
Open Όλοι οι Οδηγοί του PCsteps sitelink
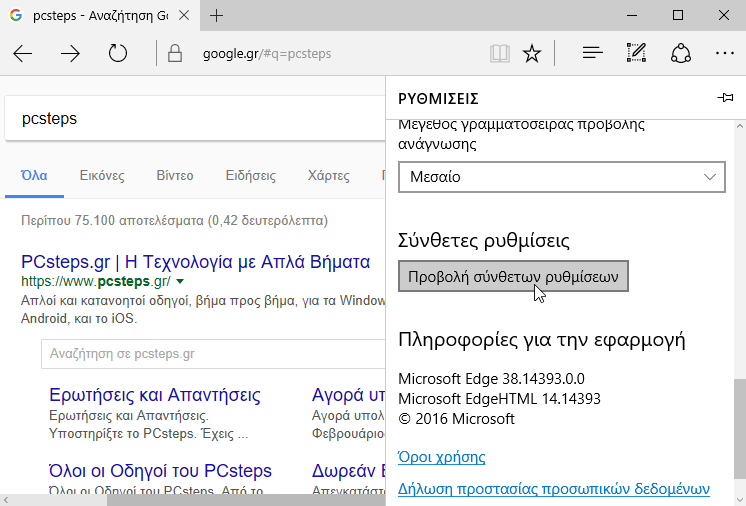(x=160, y=471)
